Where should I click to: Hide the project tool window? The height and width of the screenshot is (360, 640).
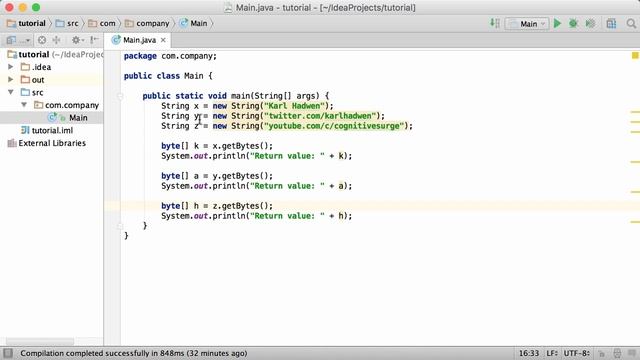click(x=94, y=40)
